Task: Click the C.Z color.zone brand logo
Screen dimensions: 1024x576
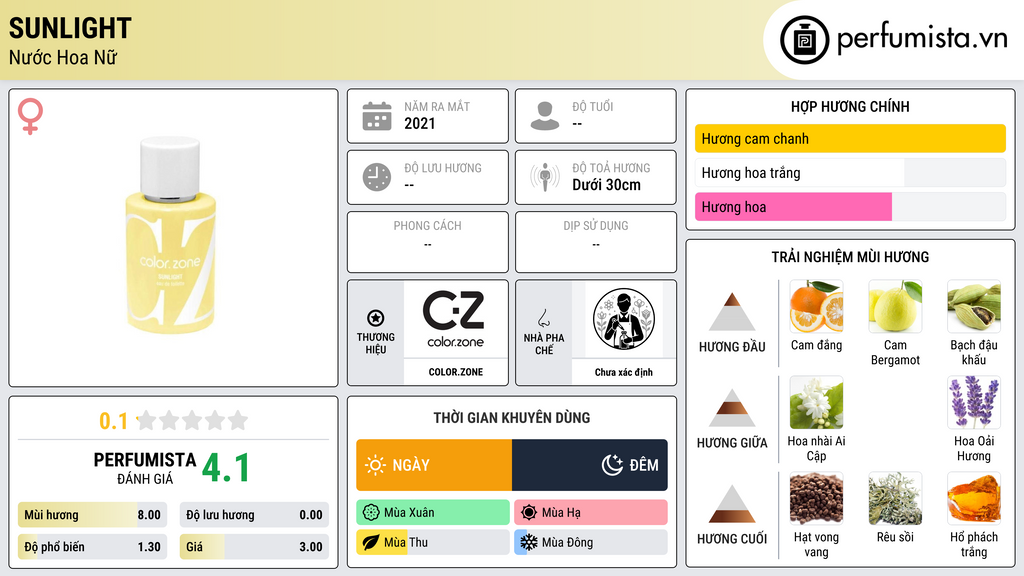Action: 455,319
